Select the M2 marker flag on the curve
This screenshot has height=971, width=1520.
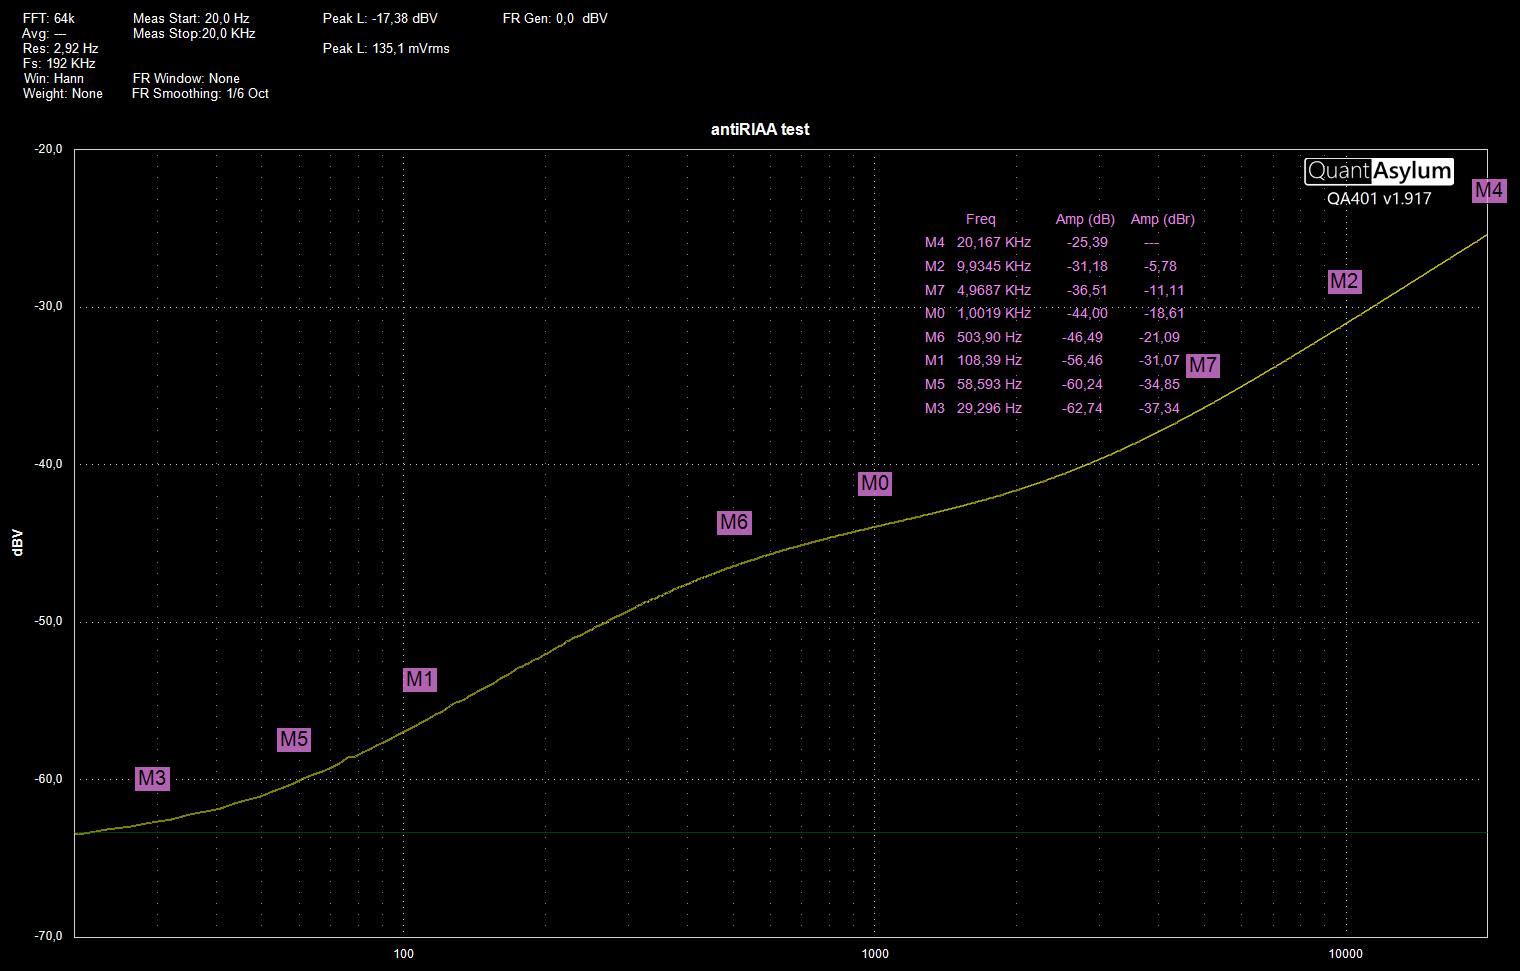point(1344,281)
